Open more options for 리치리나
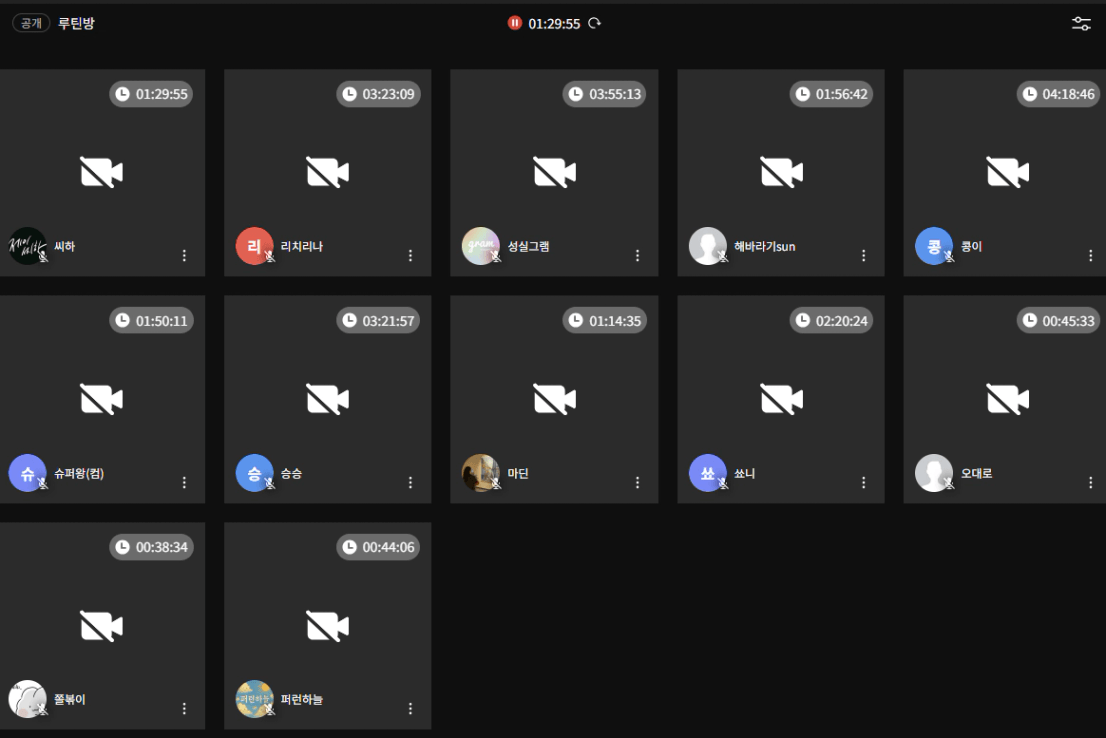 point(411,255)
